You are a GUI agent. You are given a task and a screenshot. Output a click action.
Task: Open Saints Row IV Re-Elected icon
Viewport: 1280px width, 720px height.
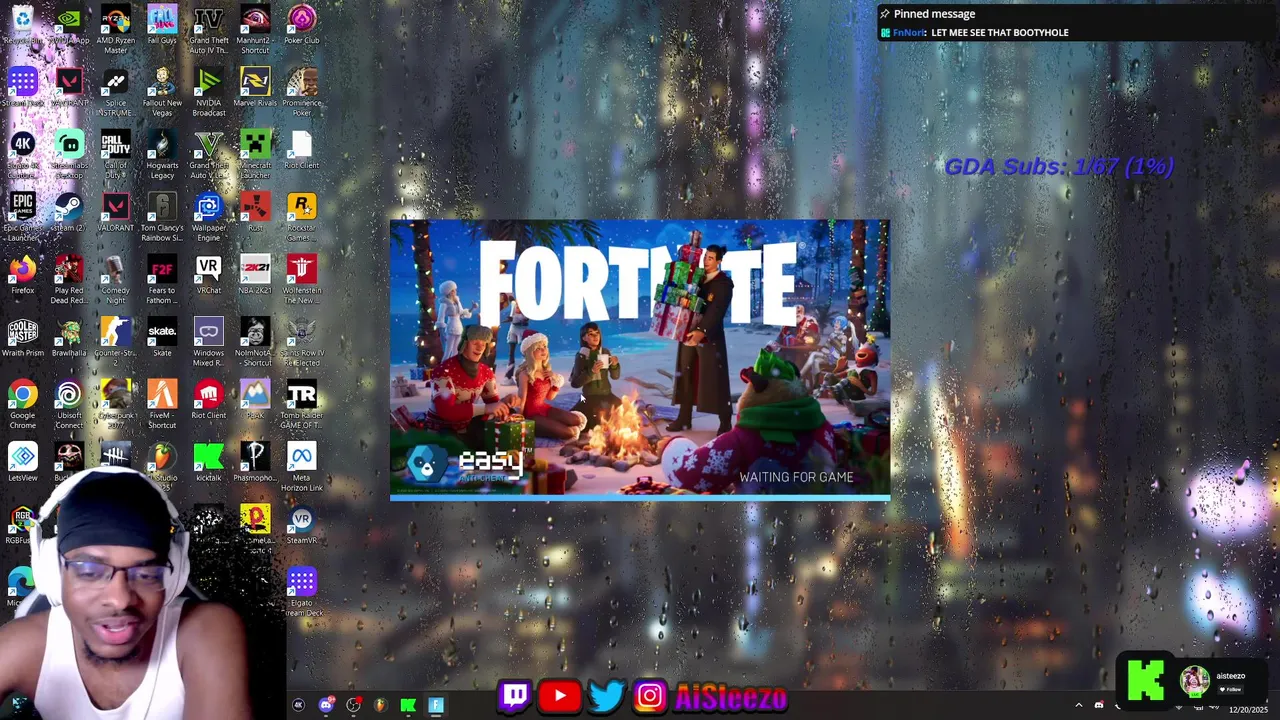[301, 342]
